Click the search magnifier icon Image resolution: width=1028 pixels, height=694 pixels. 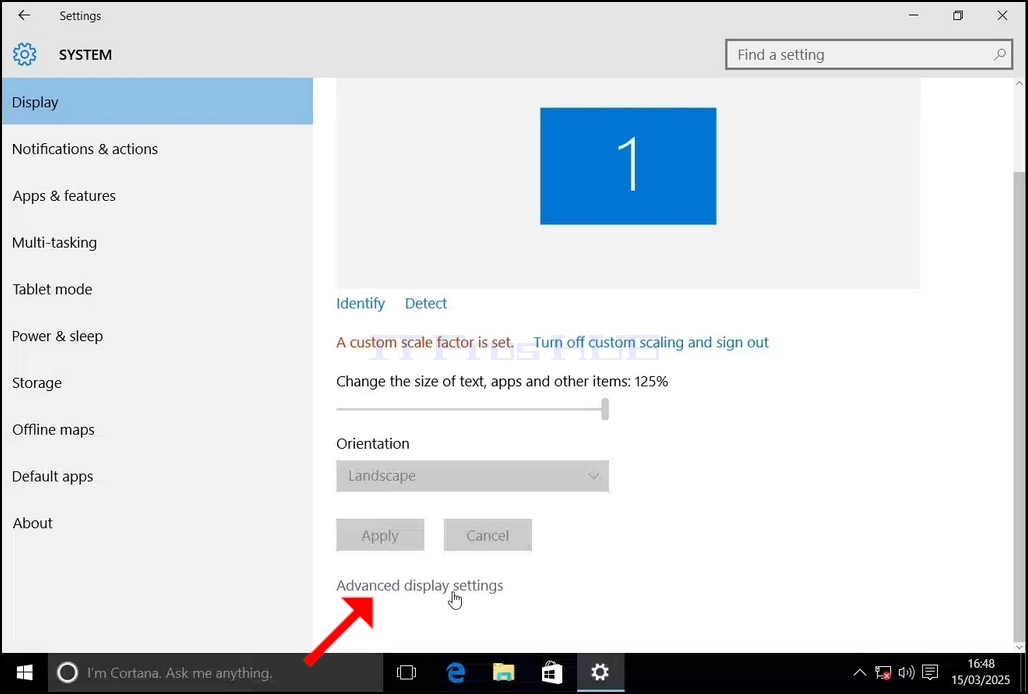click(999, 54)
